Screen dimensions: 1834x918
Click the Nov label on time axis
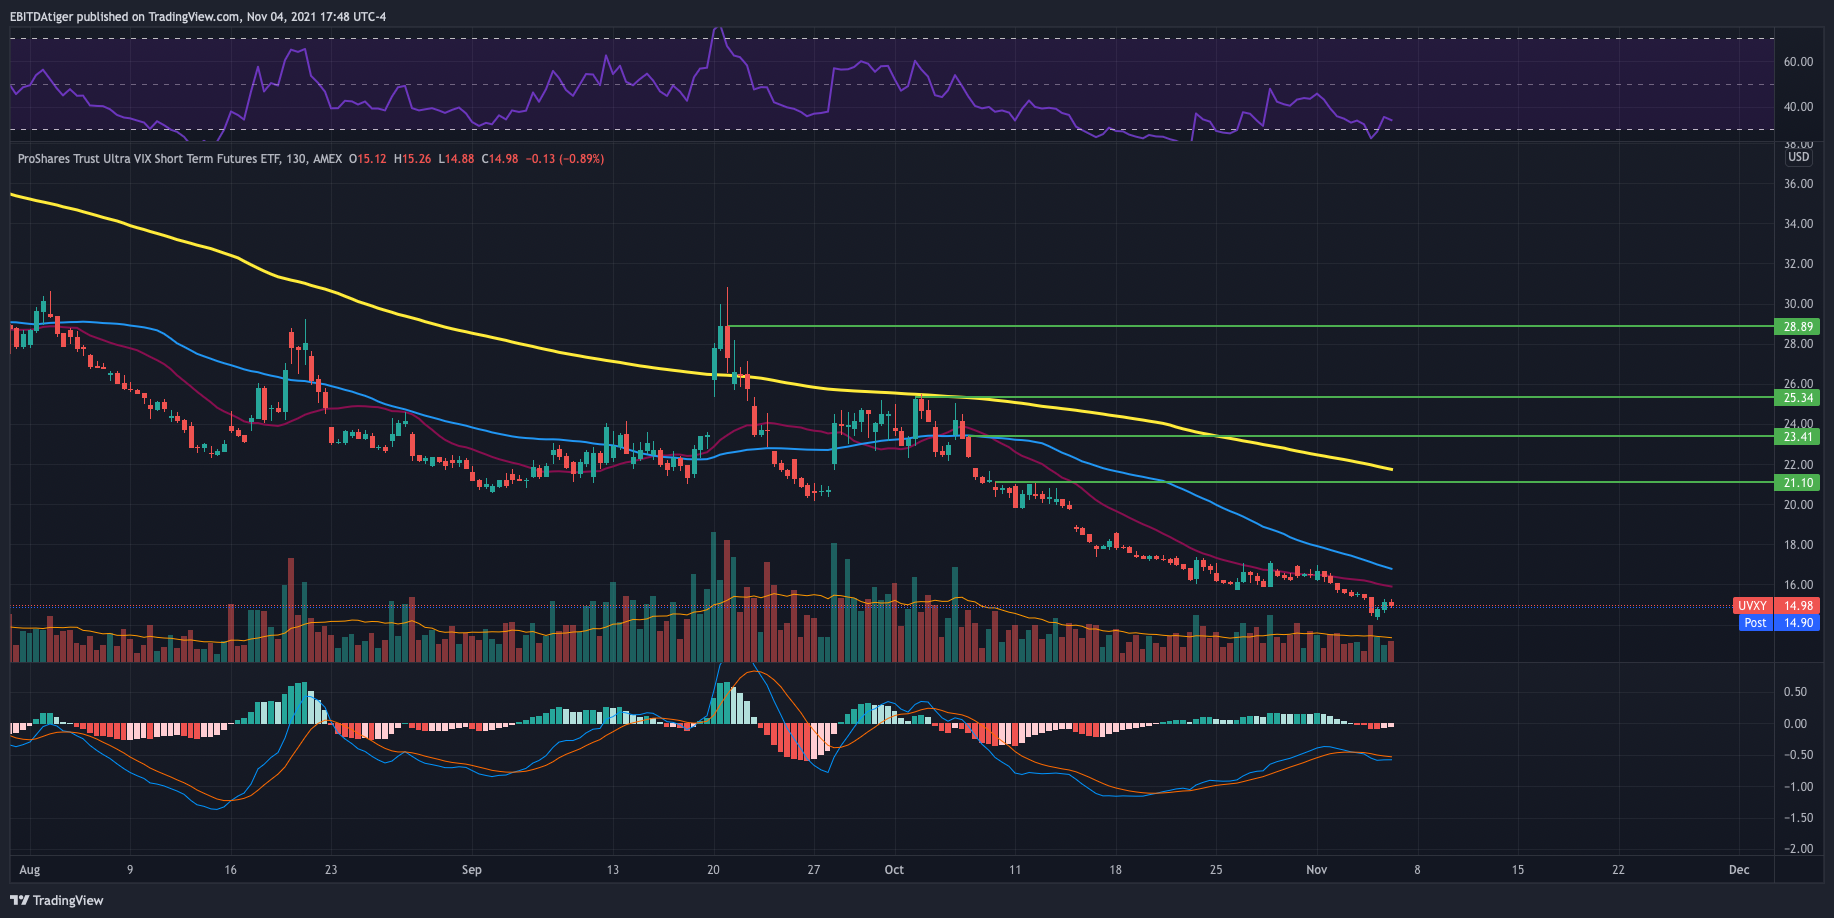(1317, 870)
